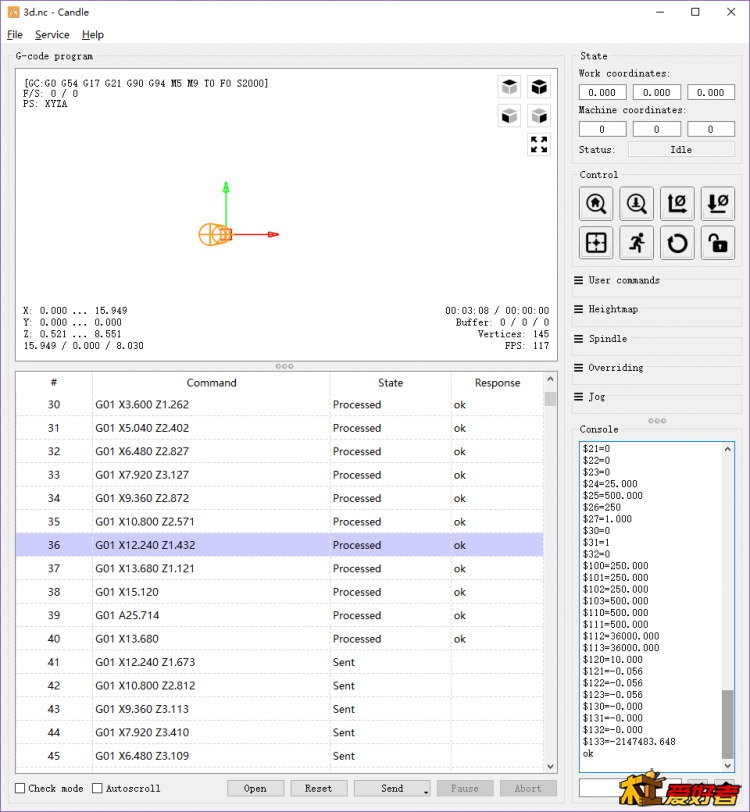Click the console scroll up arrow
Screen dimensions: 750x812
coord(728,449)
